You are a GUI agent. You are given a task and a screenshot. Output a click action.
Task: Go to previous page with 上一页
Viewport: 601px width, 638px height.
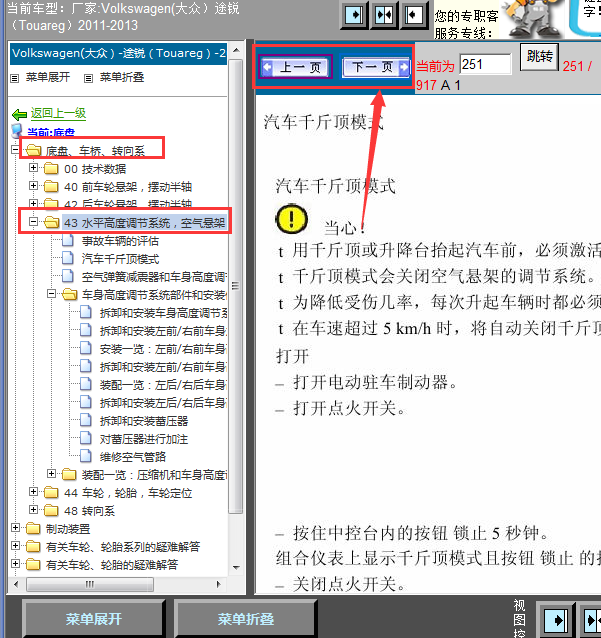tap(295, 67)
